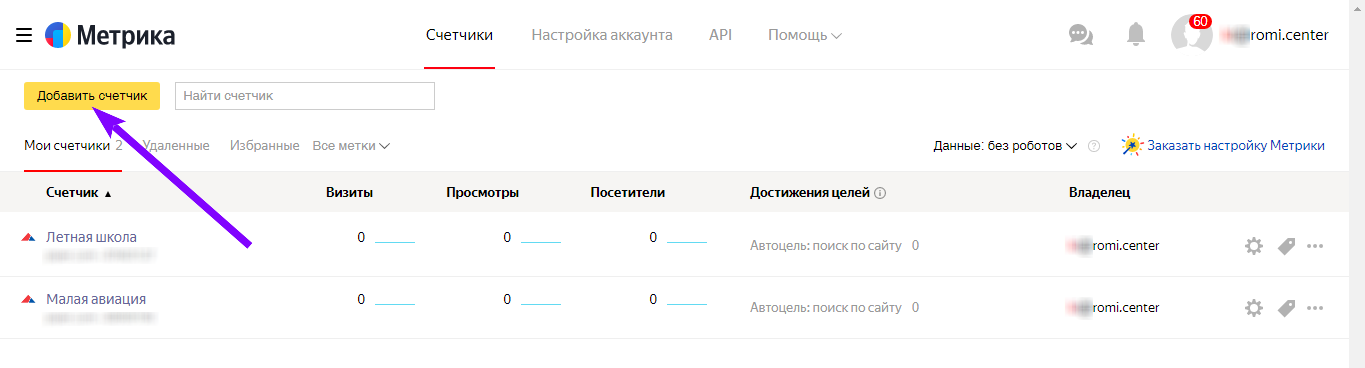This screenshot has width=1365, height=368.
Task: Click the tag icon for Летная школа
Action: point(1286,246)
